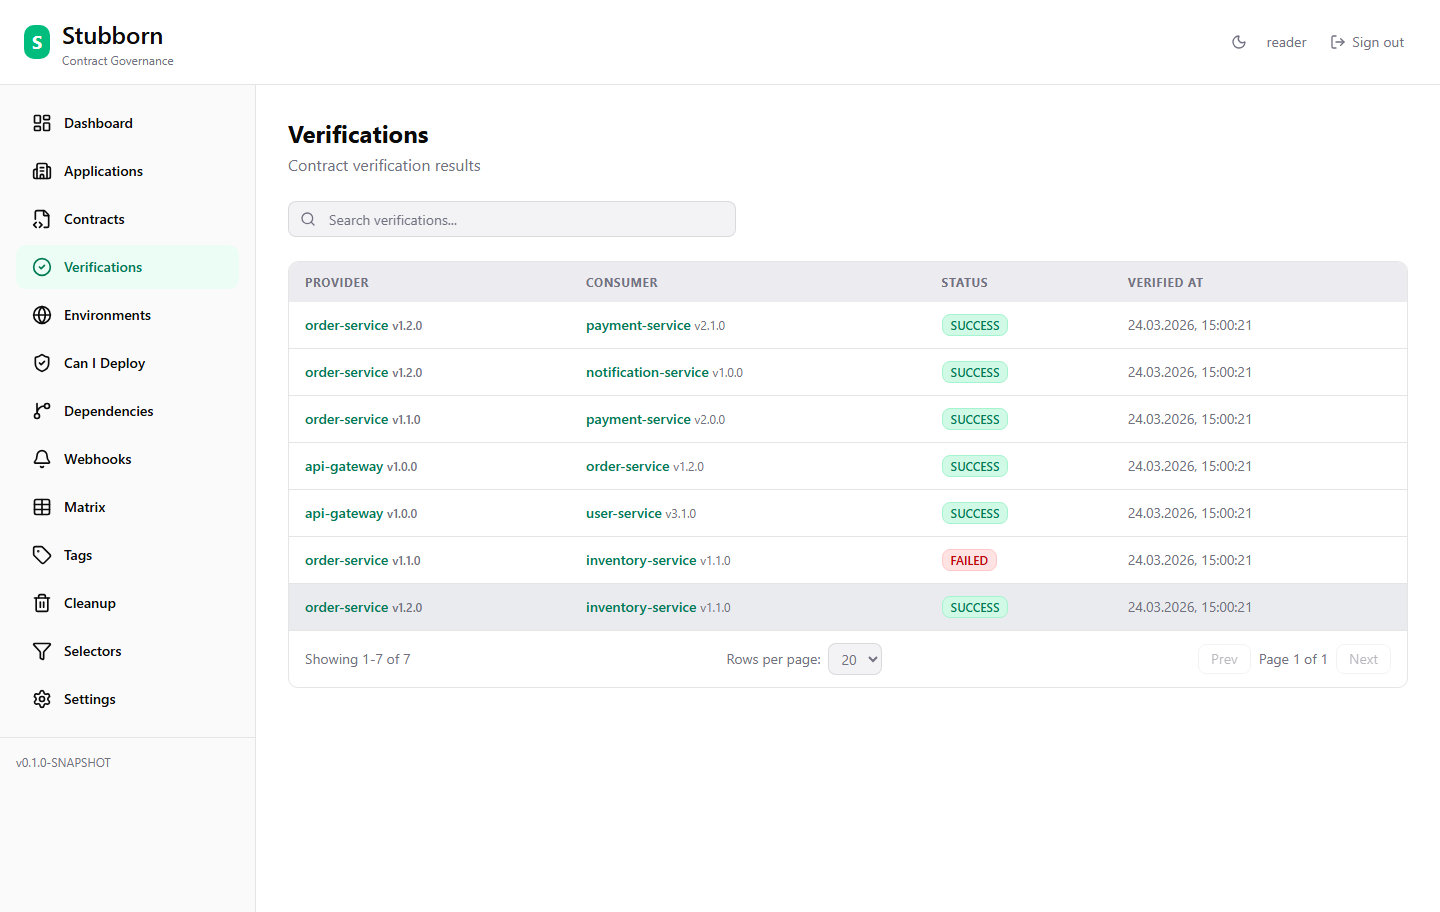Open the notification-service consumer link
Viewport: 1440px width, 912px height.
(x=647, y=372)
